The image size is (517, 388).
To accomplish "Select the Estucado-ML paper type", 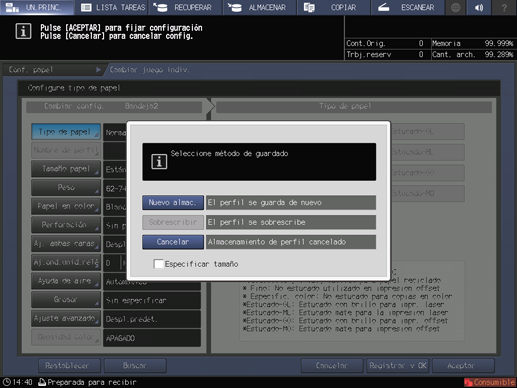I will pos(427,152).
